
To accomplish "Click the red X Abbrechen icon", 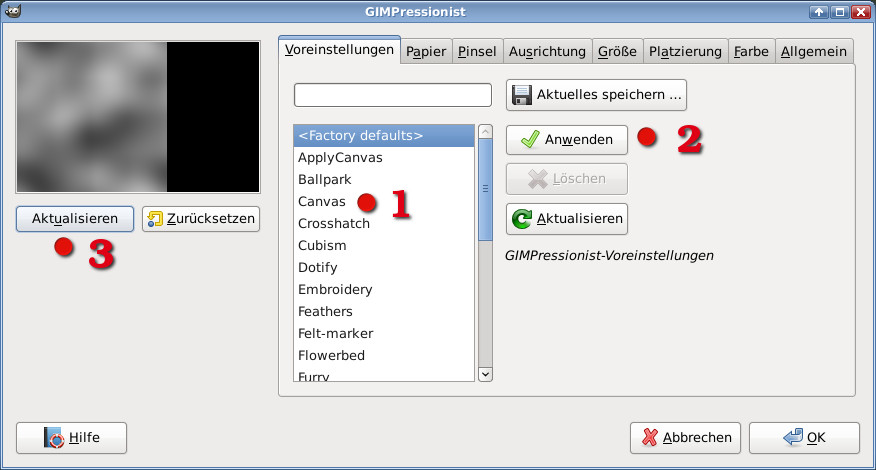I will pyautogui.click(x=651, y=438).
